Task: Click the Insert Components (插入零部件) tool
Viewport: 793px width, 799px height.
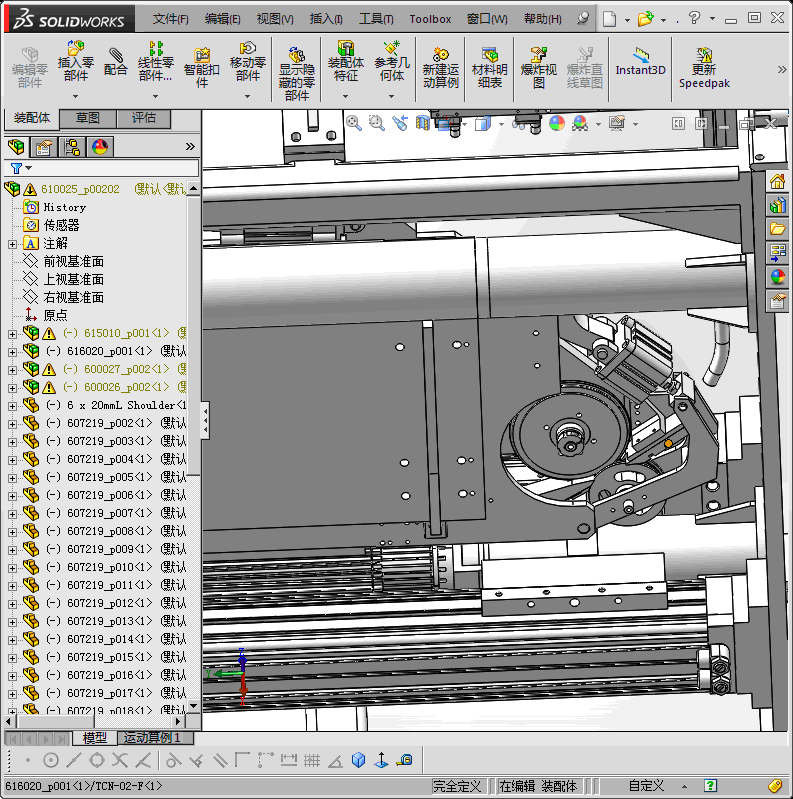Action: click(76, 62)
